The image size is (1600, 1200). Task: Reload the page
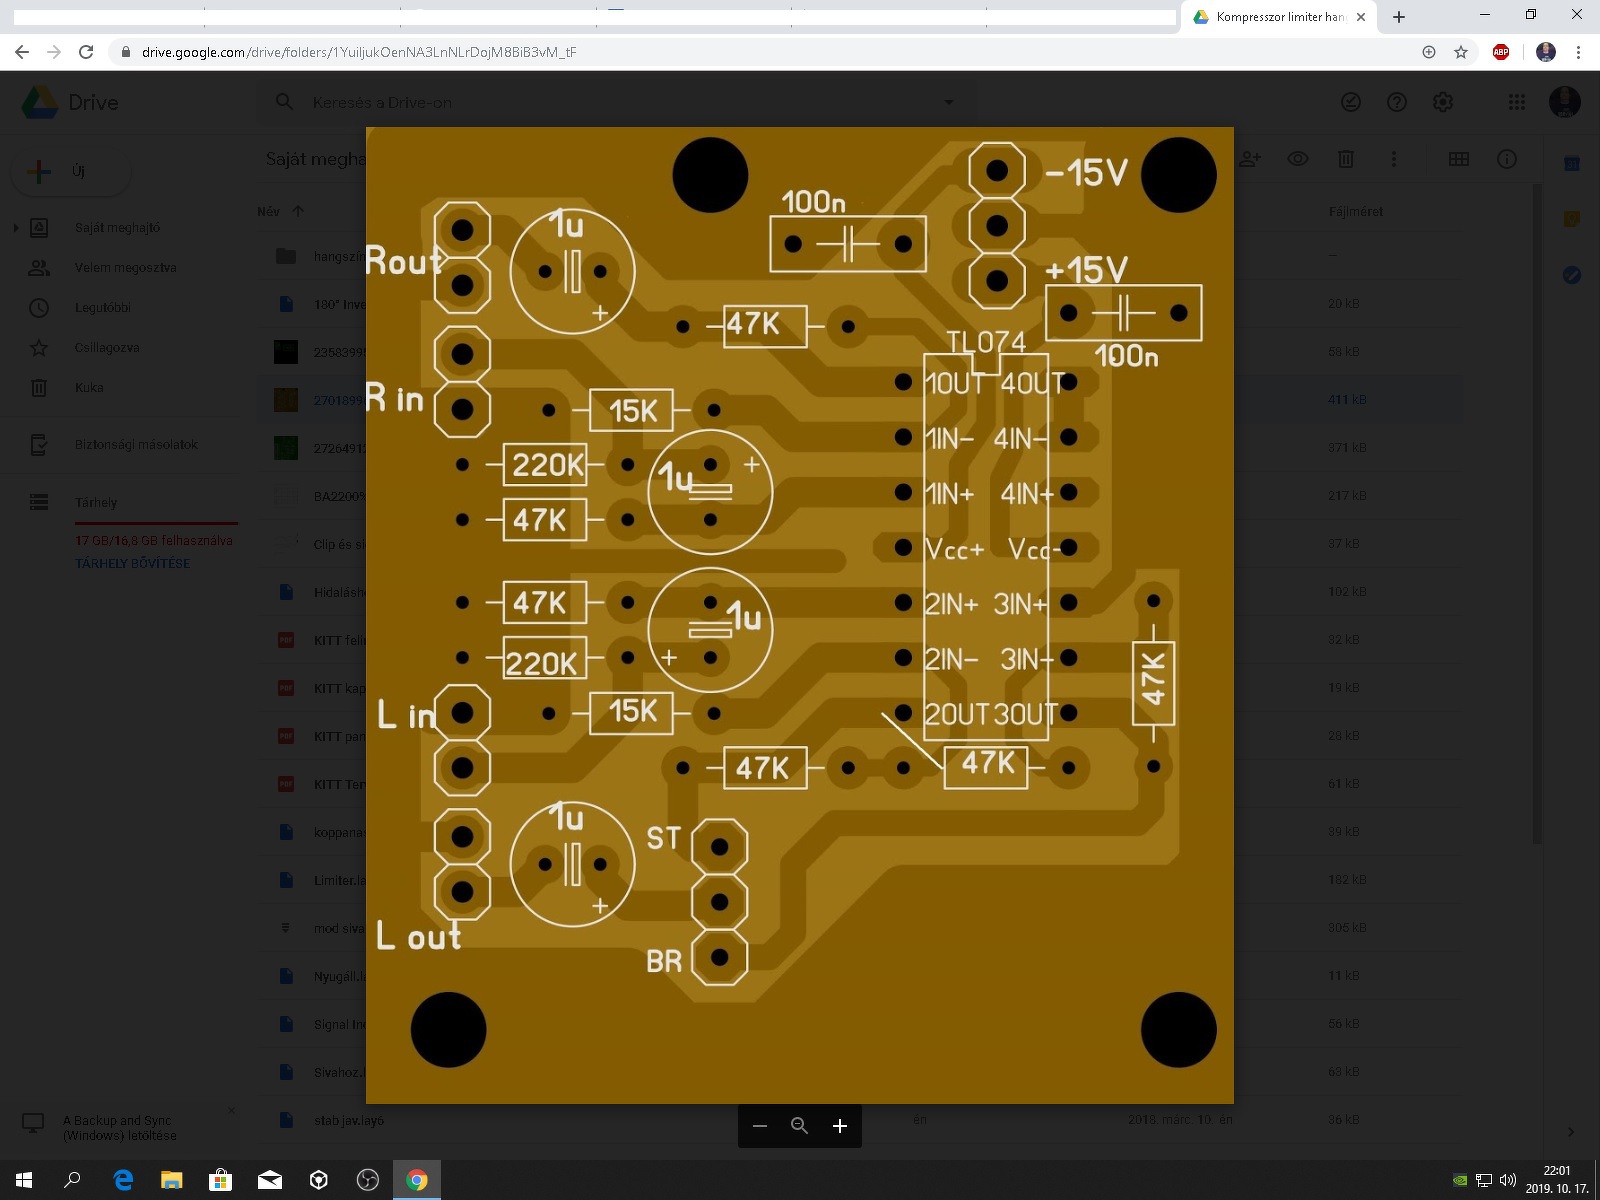pyautogui.click(x=86, y=52)
